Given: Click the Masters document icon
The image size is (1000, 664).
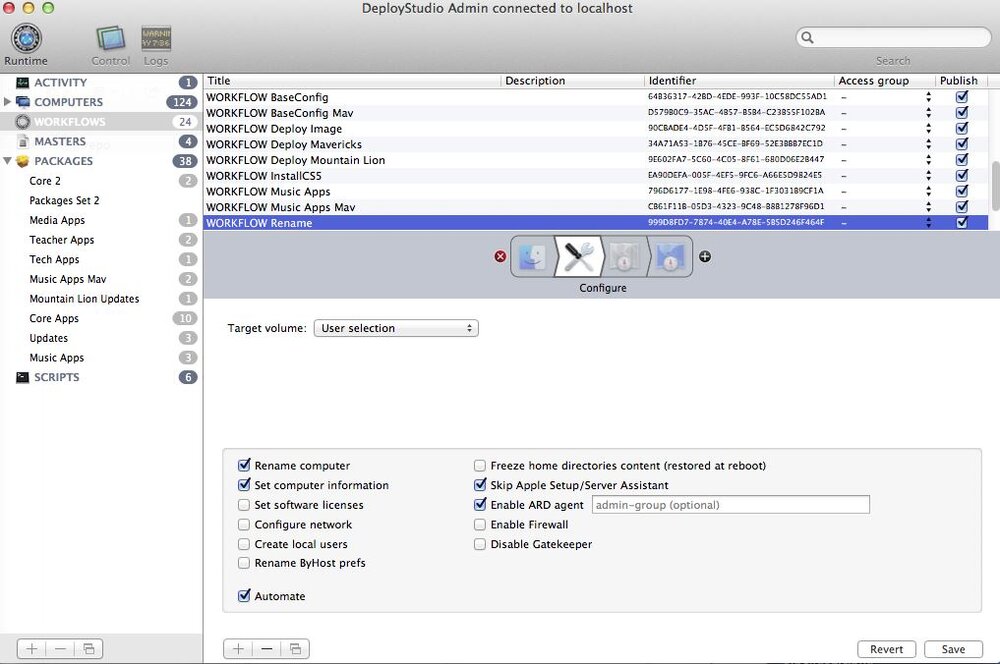Looking at the screenshot, I should 23,142.
